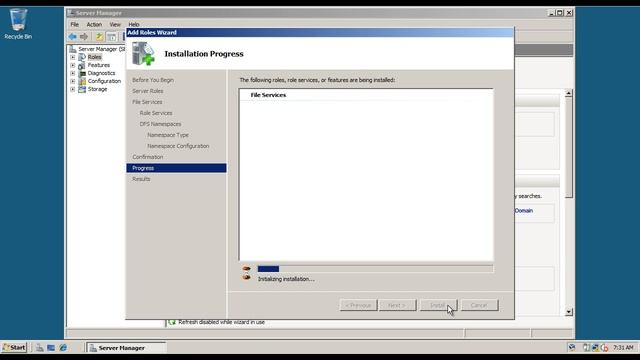The height and width of the screenshot is (360, 640).
Task: Expand the Storage tree node
Action: (73, 89)
